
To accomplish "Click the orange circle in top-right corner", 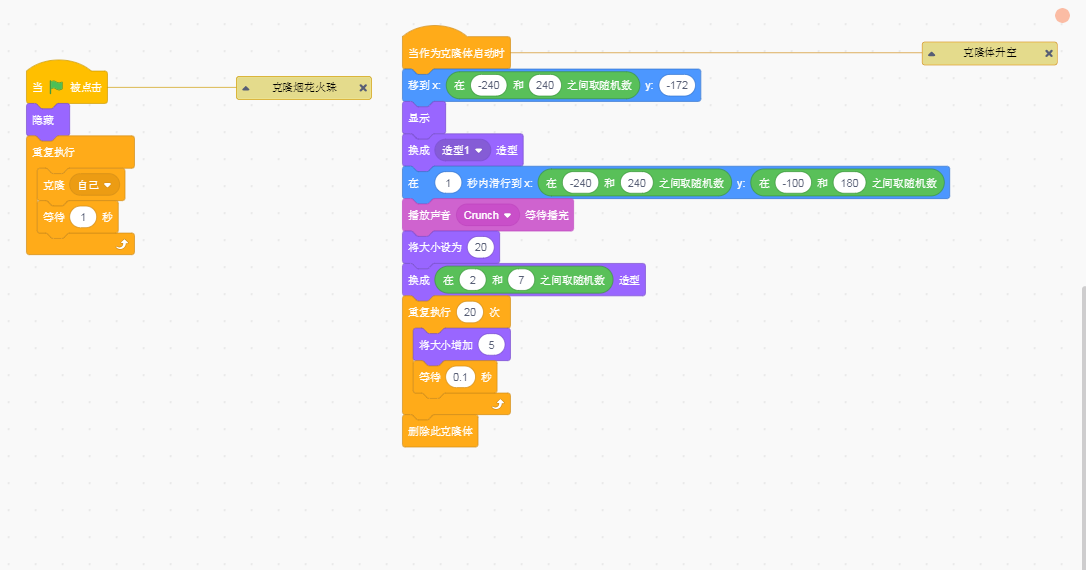I will click(x=1062, y=15).
